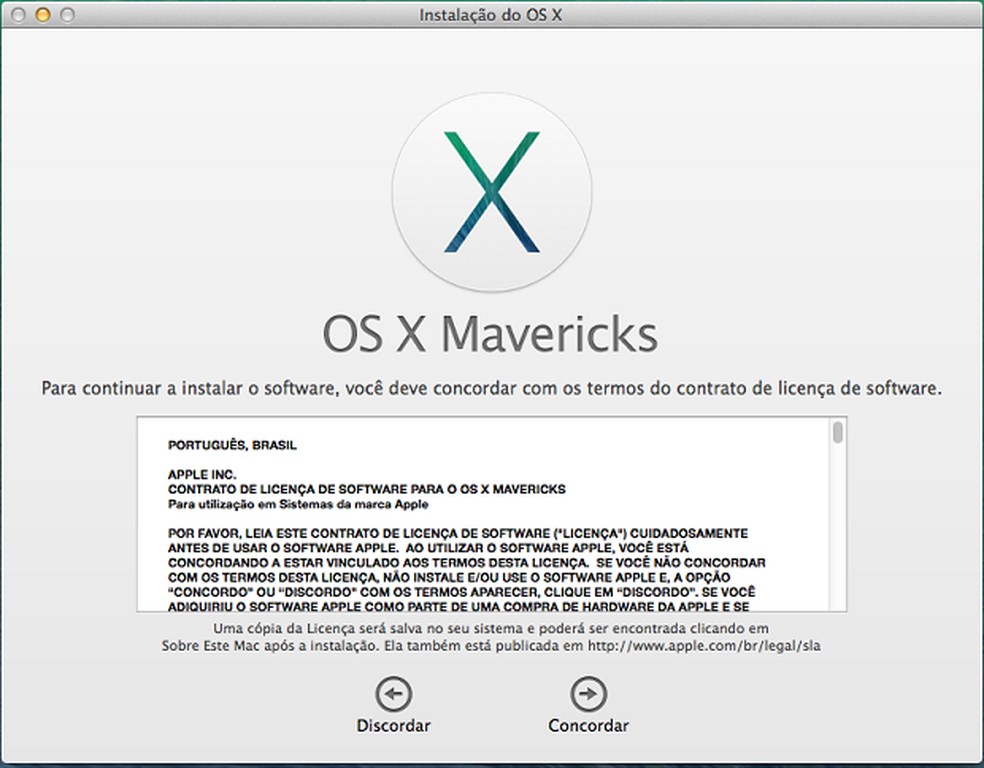Click the 'Instalação do OS X' window title

click(490, 14)
